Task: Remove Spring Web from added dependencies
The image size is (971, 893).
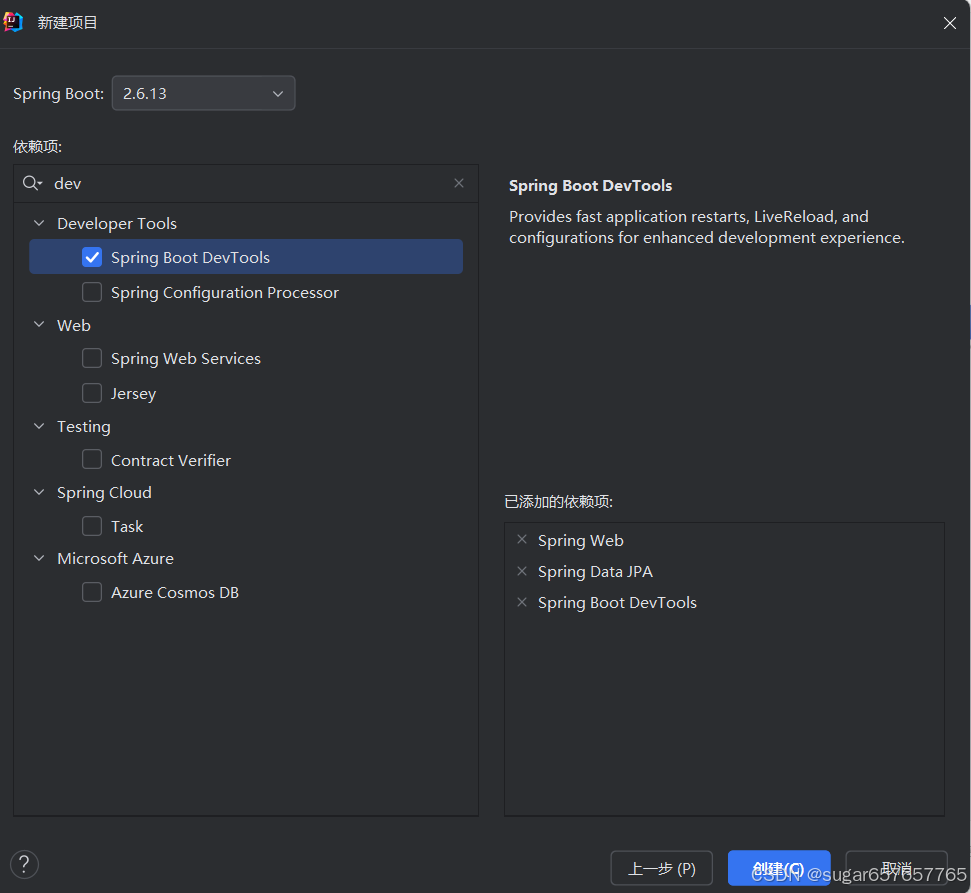Action: click(522, 540)
